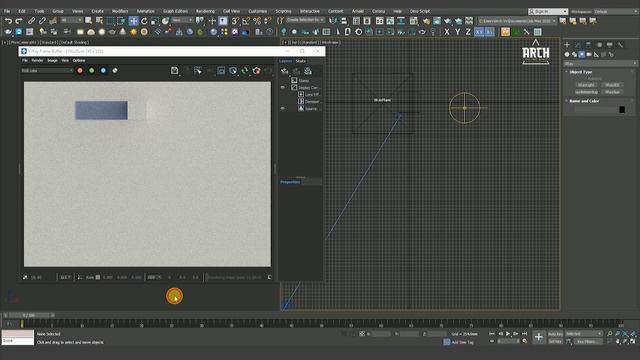Open the selection filter dropdown
The width and height of the screenshot is (640, 360).
click(71, 20)
